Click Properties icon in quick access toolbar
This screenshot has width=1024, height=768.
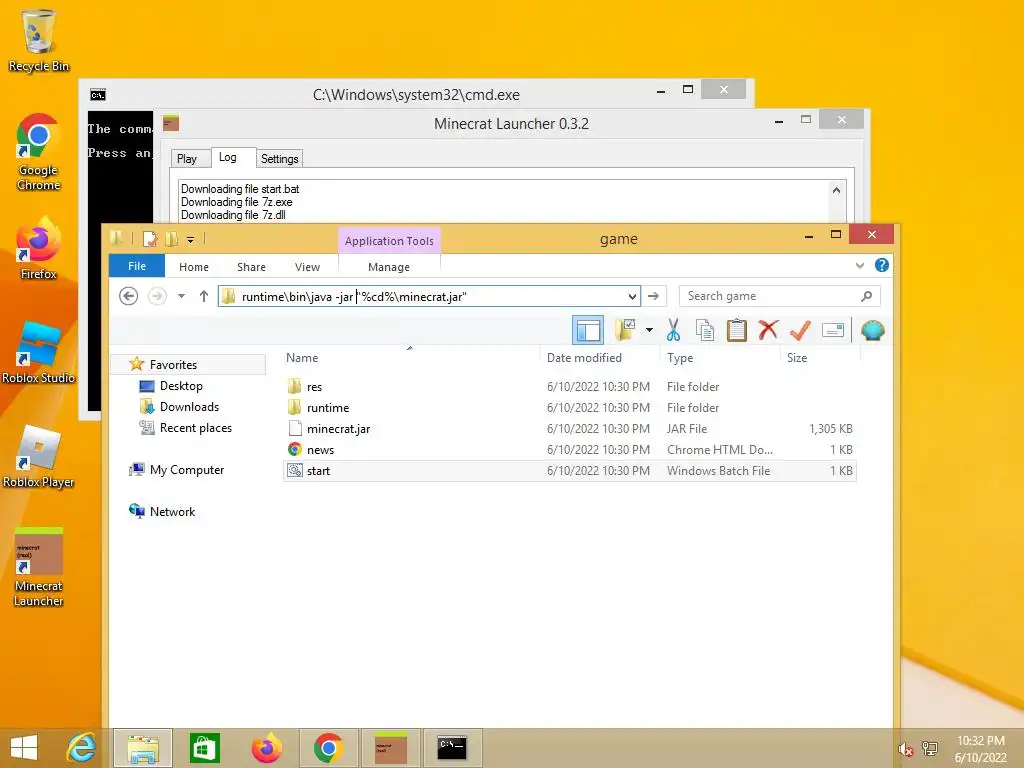click(150, 239)
